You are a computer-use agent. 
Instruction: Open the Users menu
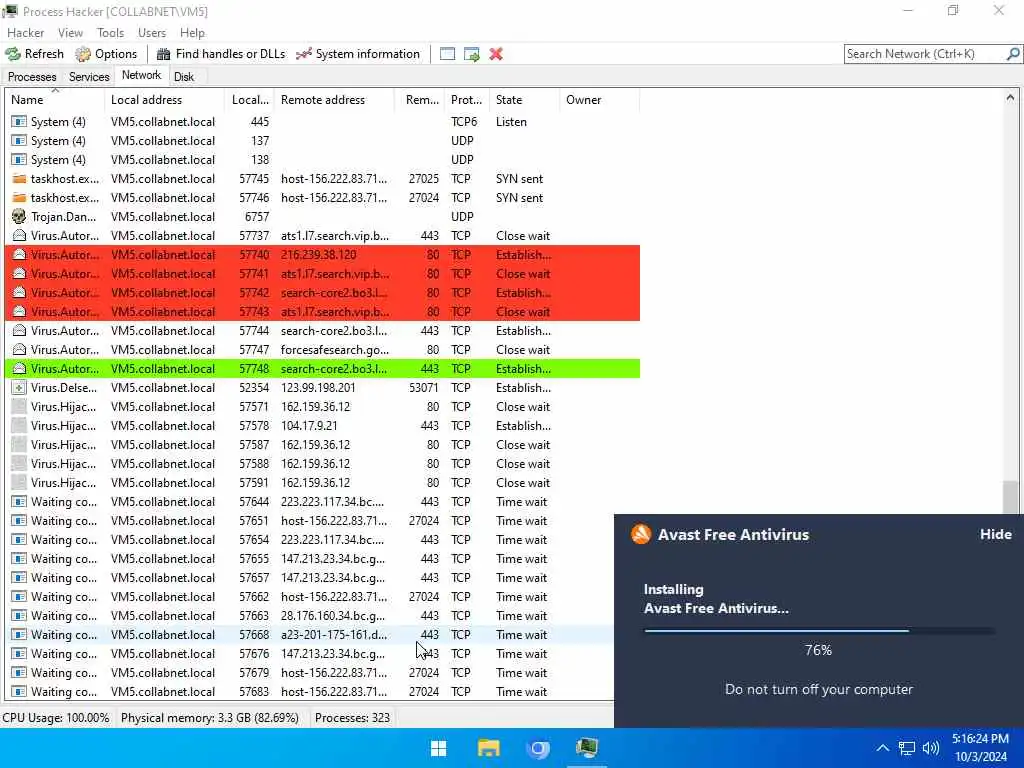[x=152, y=33]
